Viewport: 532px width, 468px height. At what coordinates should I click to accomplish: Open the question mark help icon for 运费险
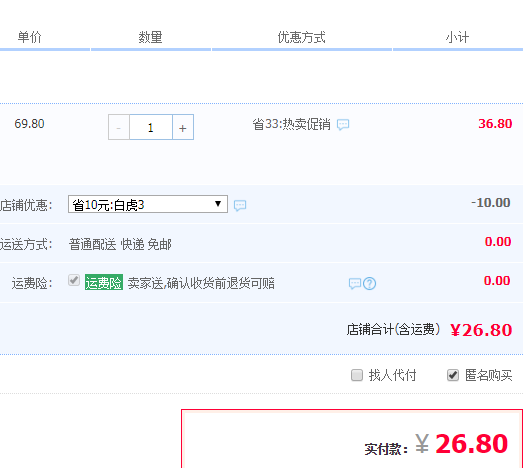click(x=369, y=283)
